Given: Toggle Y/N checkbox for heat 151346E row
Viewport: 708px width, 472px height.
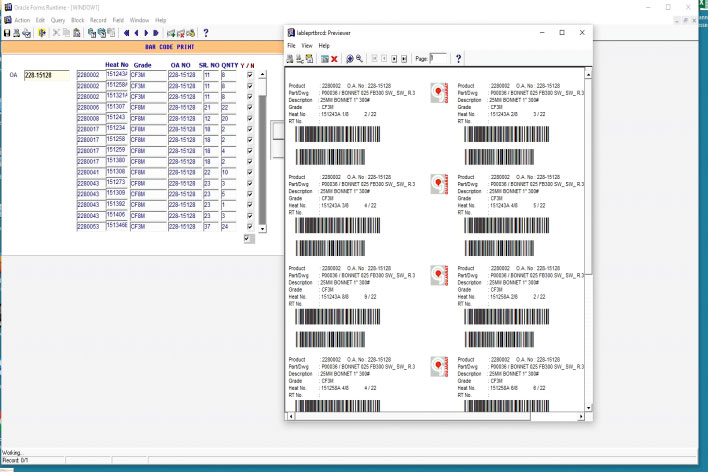Looking at the screenshot, I should tap(250, 226).
